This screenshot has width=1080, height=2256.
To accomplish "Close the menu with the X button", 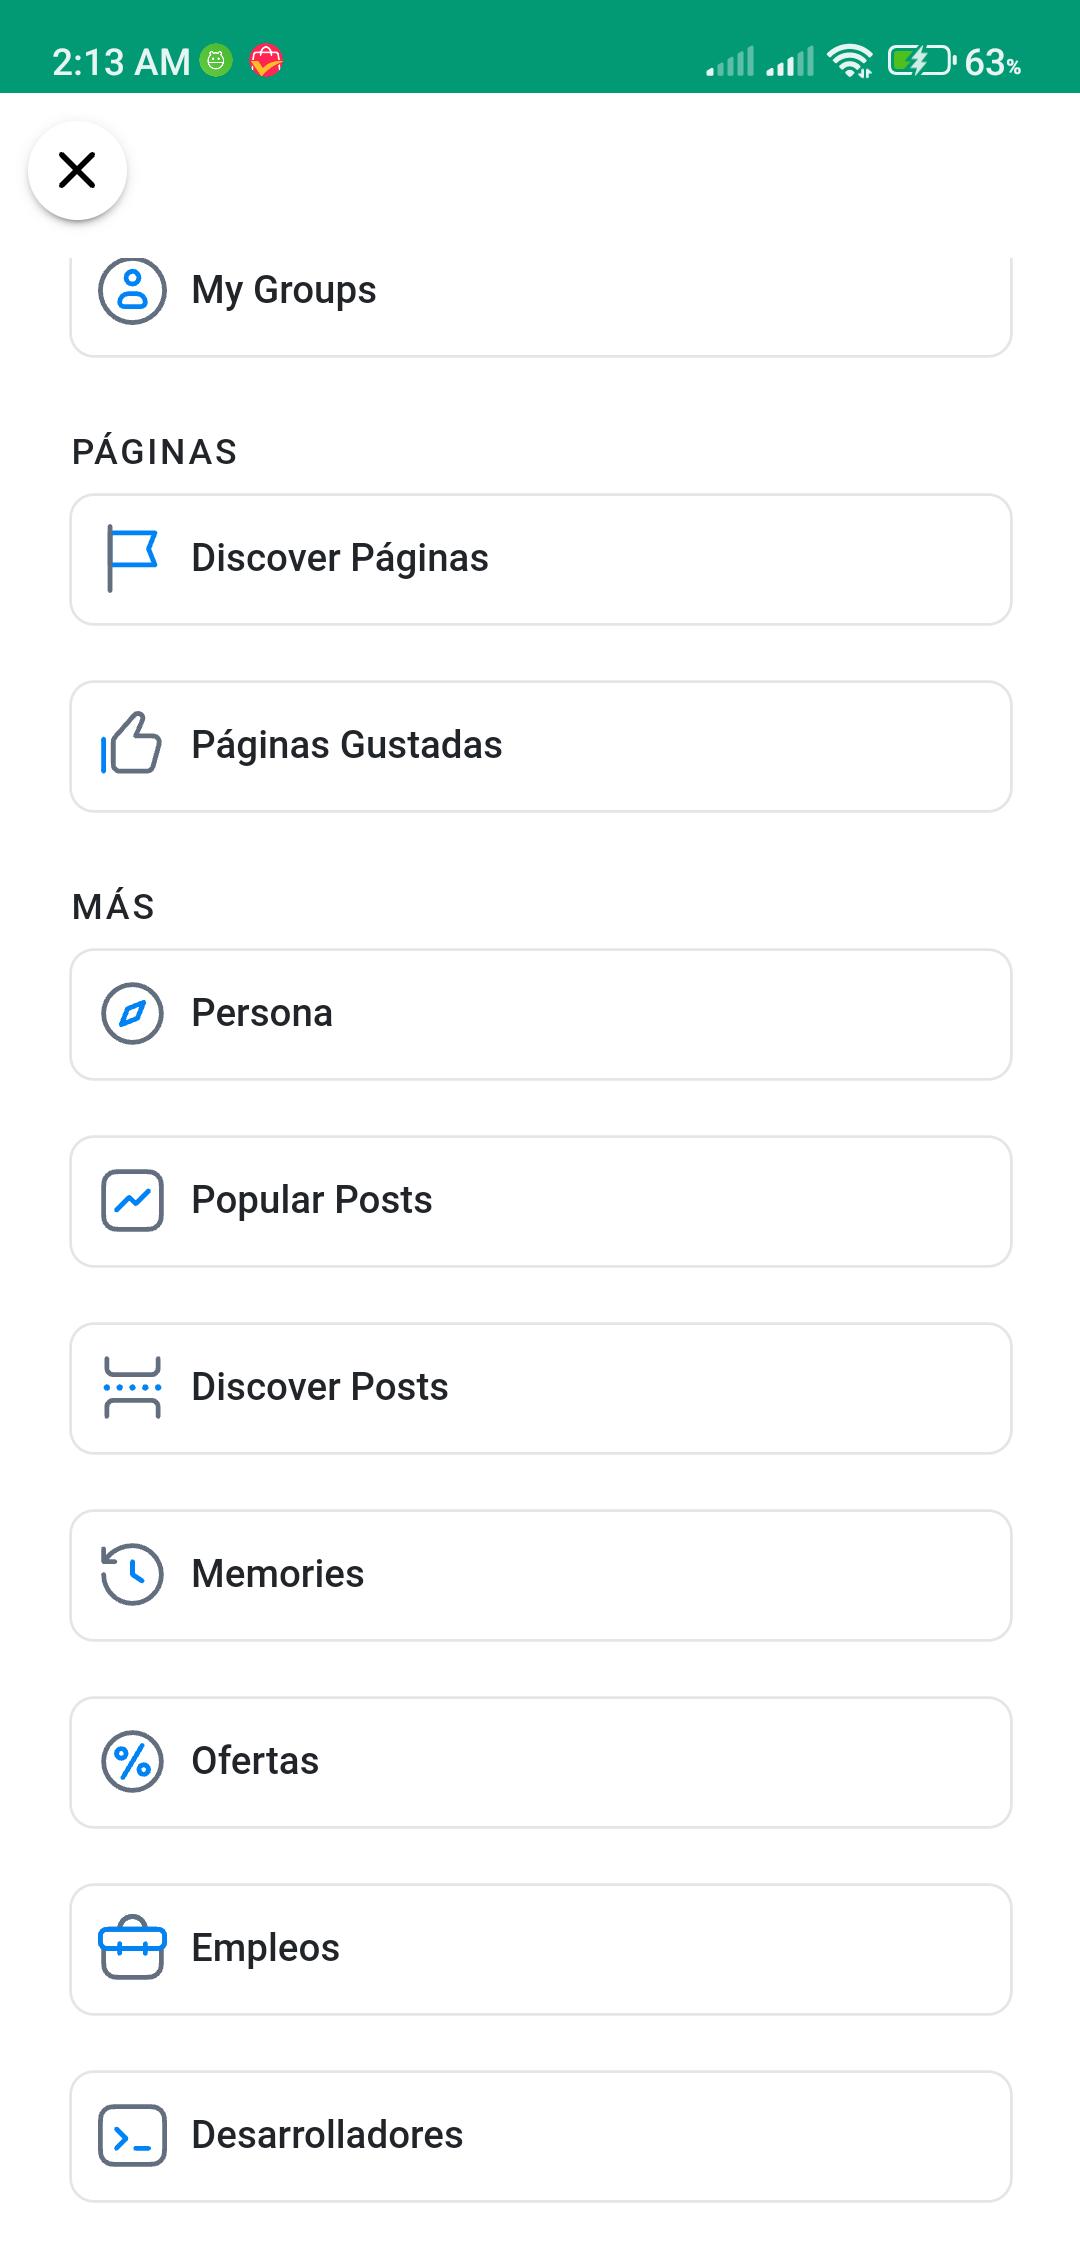I will point(77,170).
